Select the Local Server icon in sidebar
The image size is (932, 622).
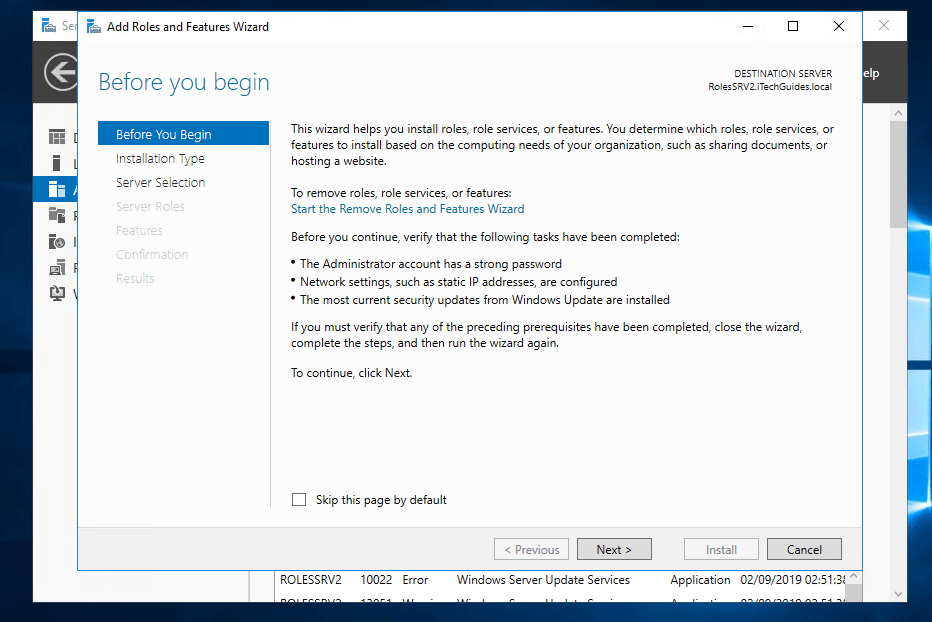click(x=57, y=161)
